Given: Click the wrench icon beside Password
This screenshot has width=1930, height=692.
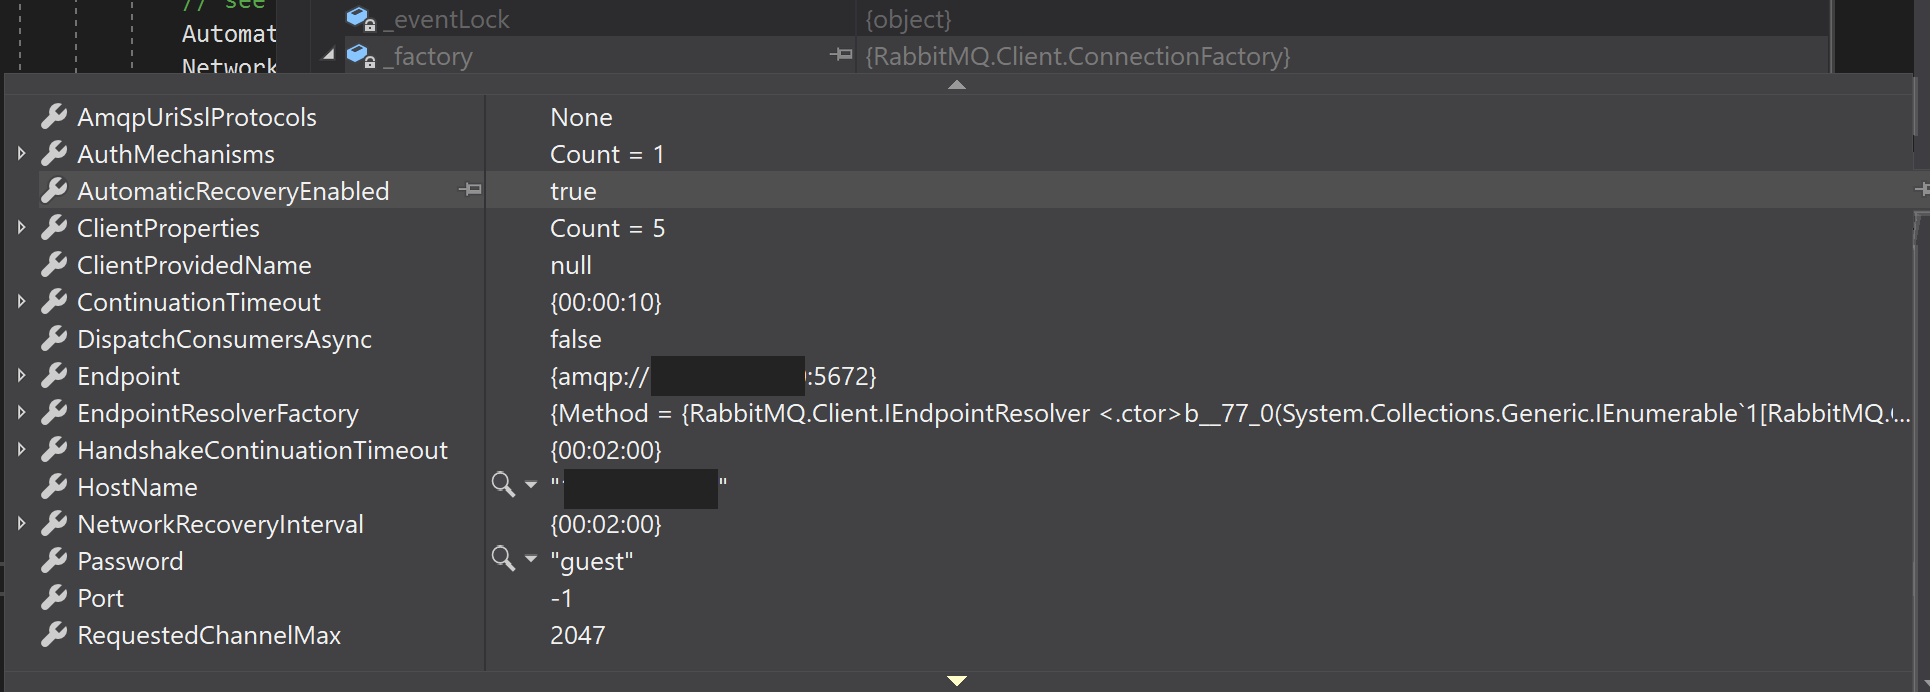Looking at the screenshot, I should 54,561.
